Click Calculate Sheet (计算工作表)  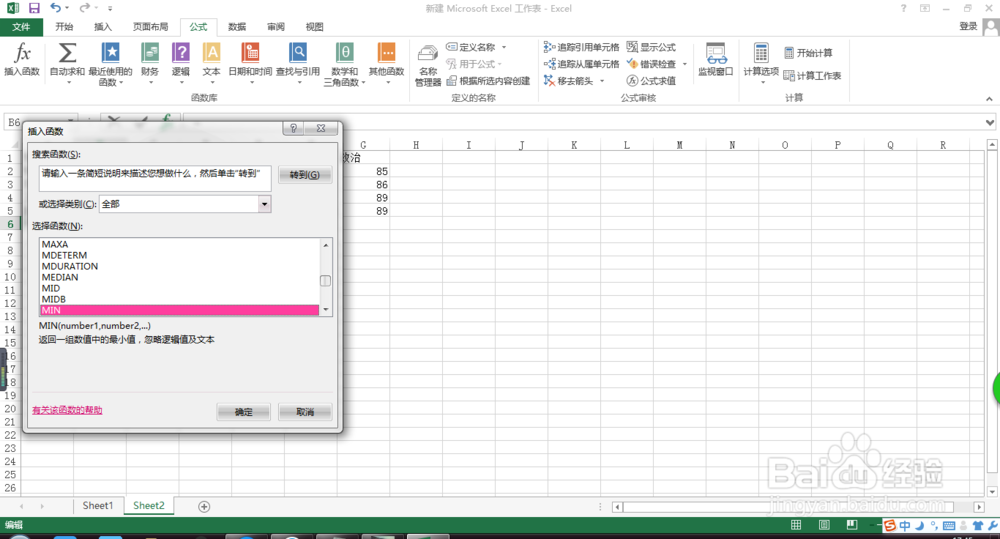[812, 76]
